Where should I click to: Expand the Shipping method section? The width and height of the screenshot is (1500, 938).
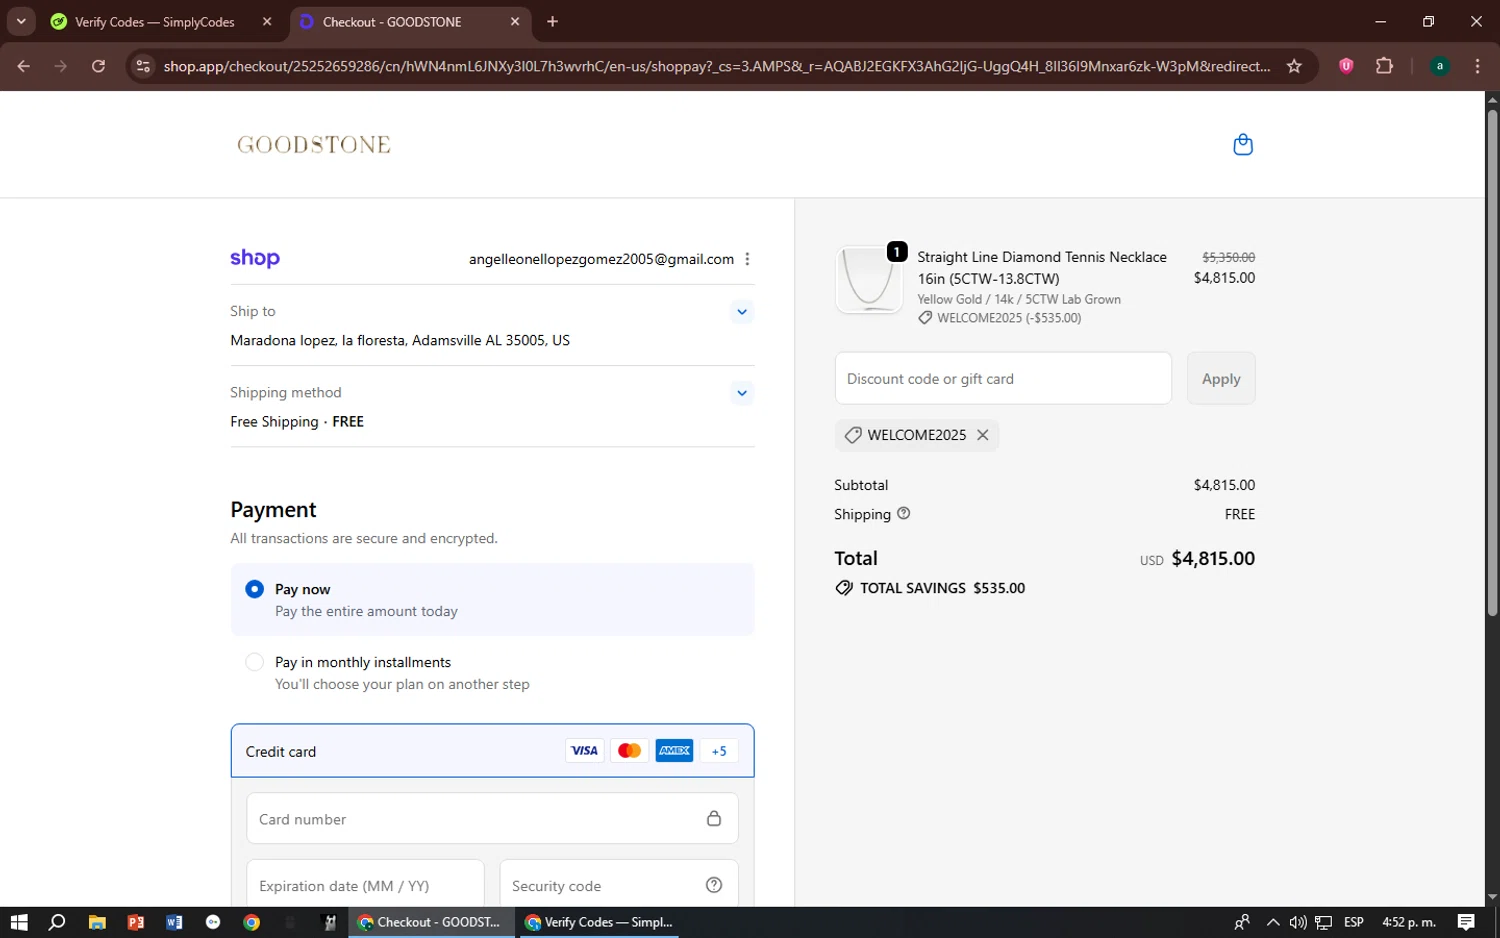[742, 393]
